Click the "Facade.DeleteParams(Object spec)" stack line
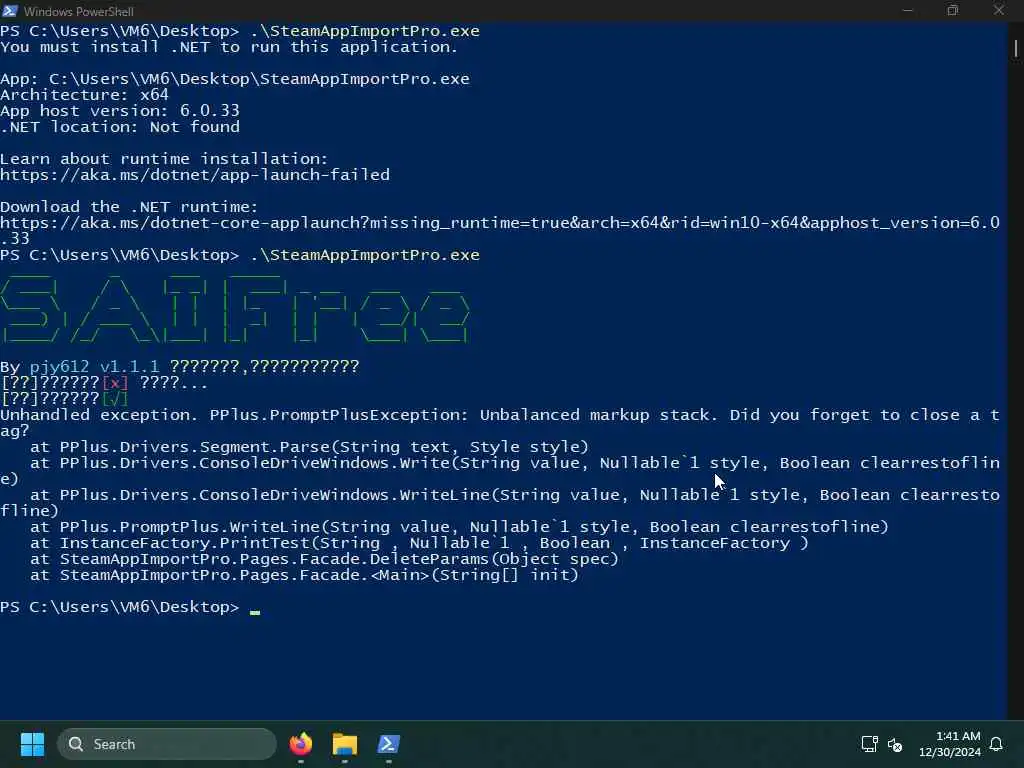The width and height of the screenshot is (1024, 768). [x=324, y=559]
